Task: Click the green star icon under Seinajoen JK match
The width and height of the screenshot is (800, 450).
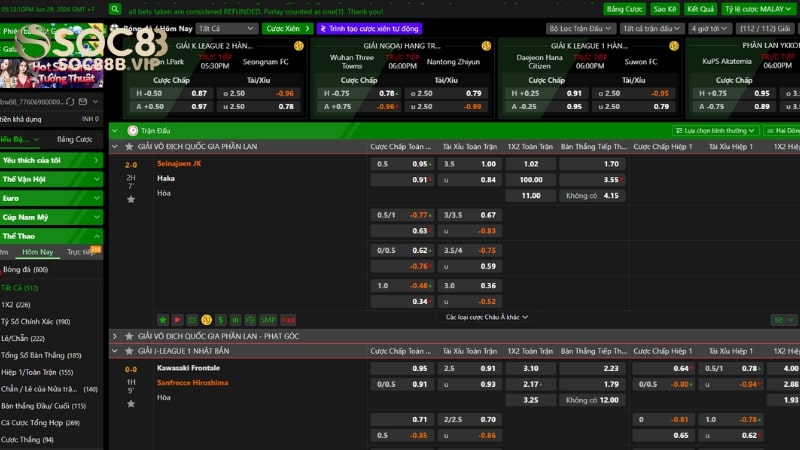Action: (163, 320)
